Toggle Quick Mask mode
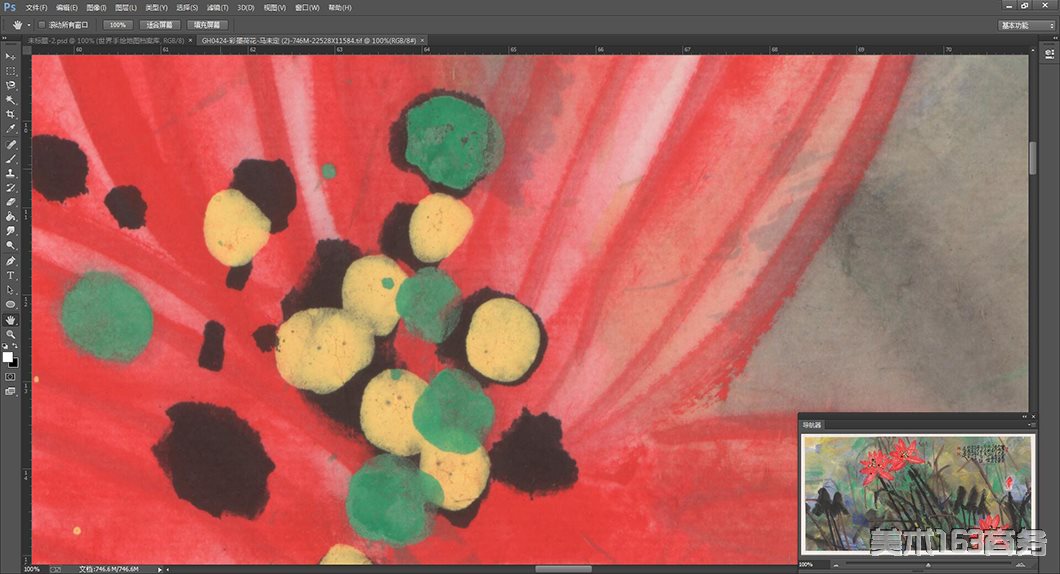This screenshot has height=574, width=1060. pos(10,377)
